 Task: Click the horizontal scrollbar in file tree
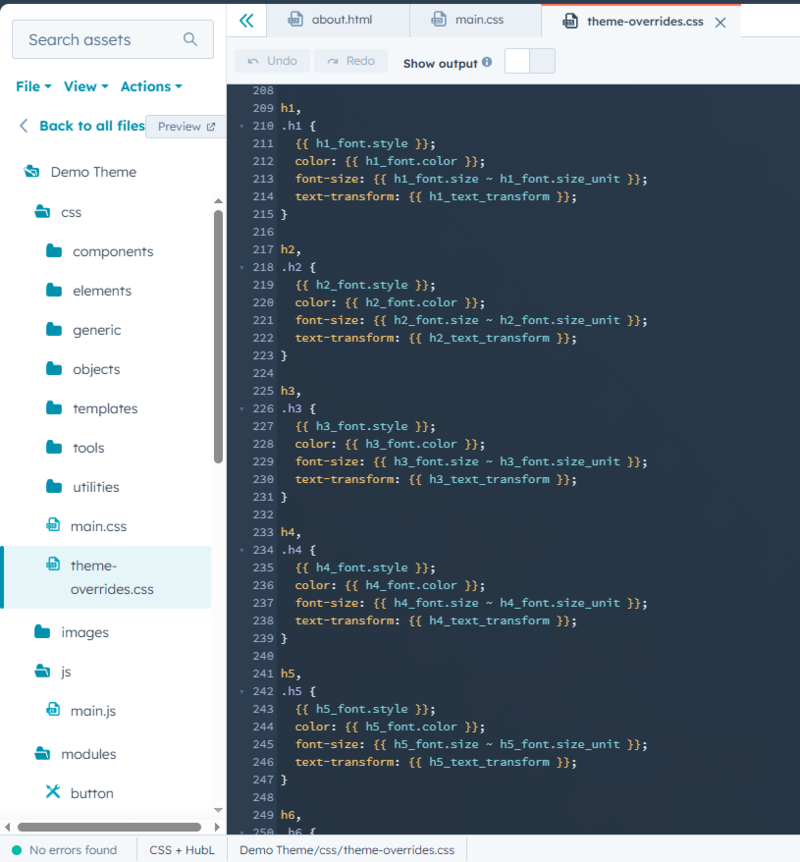pyautogui.click(x=110, y=827)
